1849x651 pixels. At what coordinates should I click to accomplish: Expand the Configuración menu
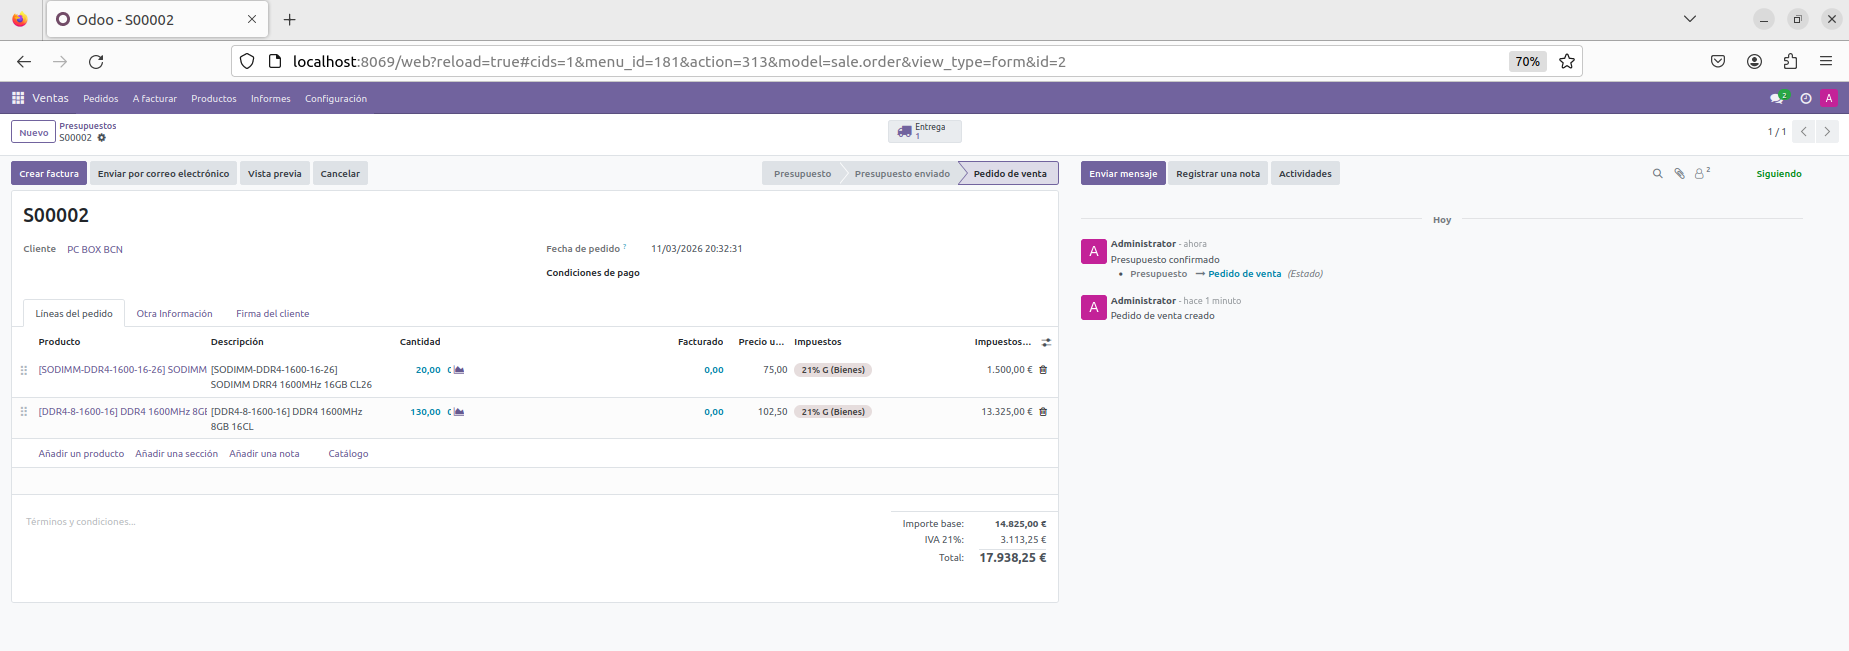[335, 99]
